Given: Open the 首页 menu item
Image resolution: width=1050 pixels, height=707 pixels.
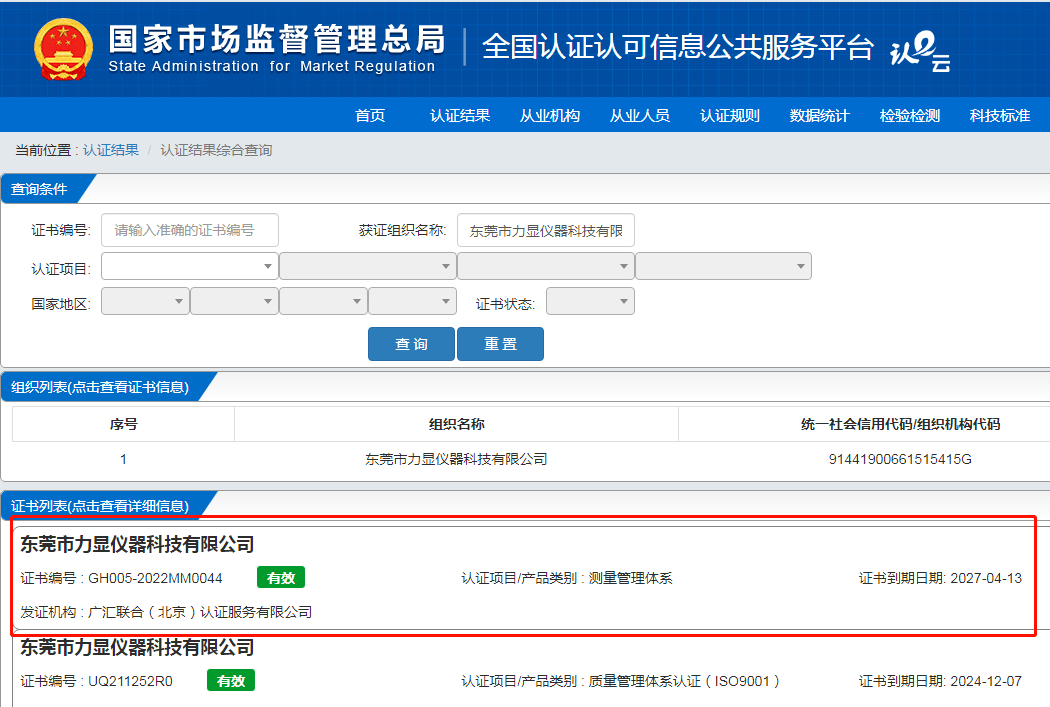Looking at the screenshot, I should coord(370,115).
